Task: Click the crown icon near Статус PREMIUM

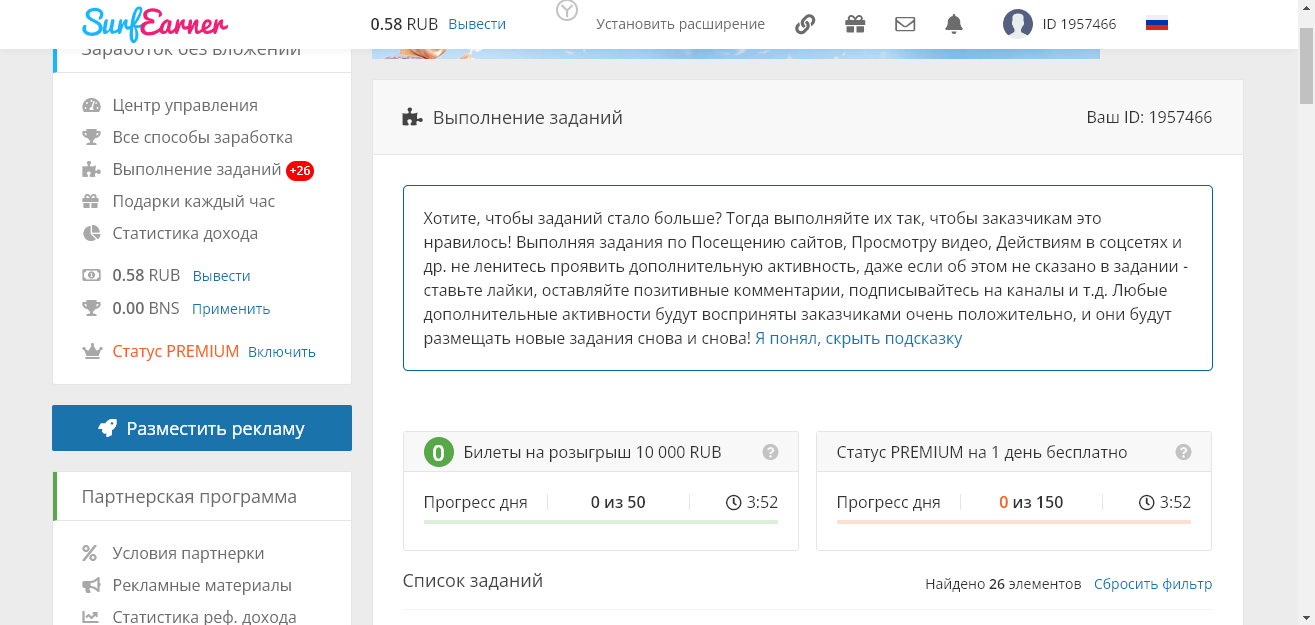Action: pos(92,352)
